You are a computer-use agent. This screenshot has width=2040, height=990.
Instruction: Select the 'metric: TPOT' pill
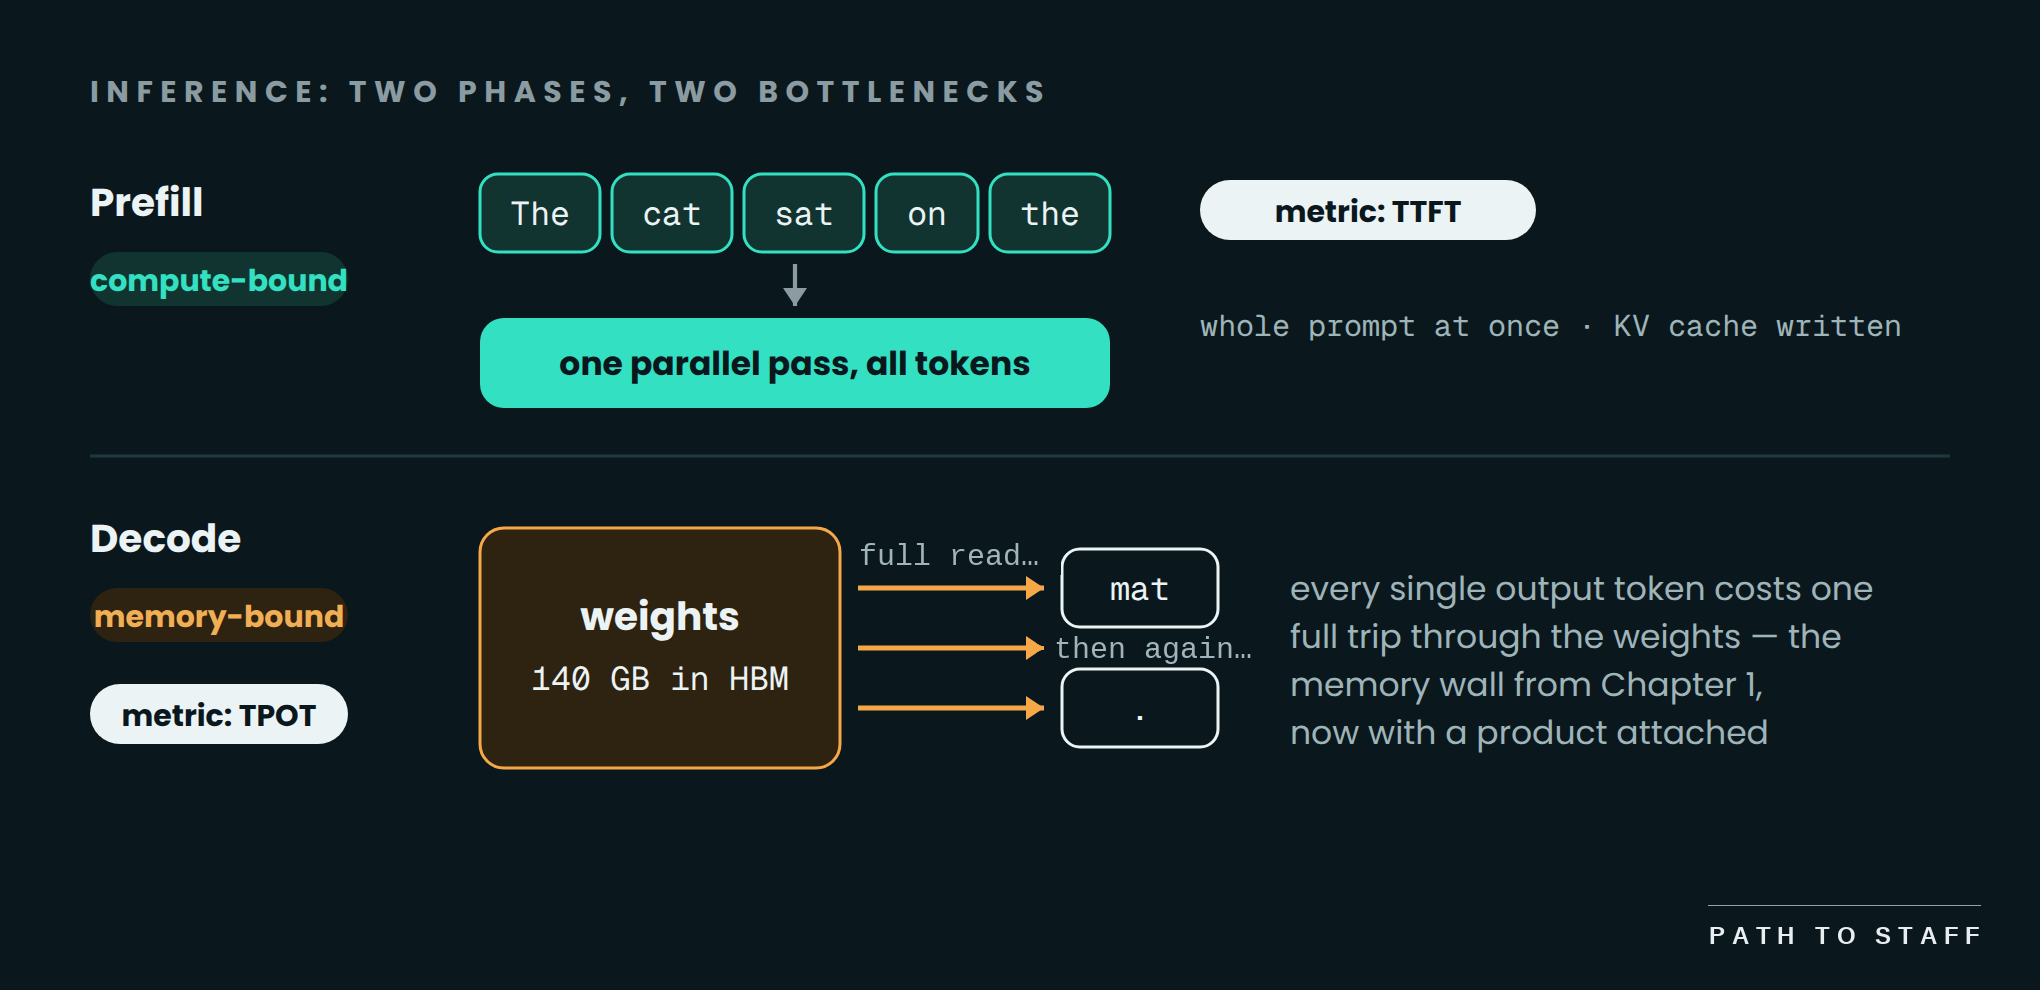coord(219,714)
